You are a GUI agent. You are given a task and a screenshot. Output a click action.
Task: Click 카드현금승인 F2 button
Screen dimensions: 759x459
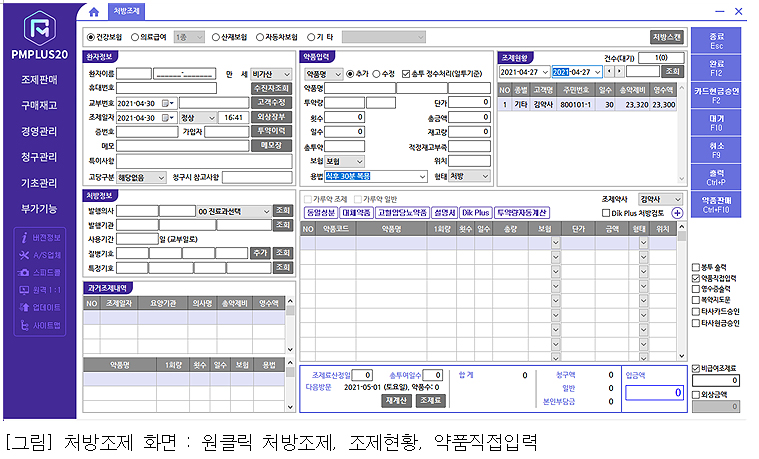click(716, 95)
